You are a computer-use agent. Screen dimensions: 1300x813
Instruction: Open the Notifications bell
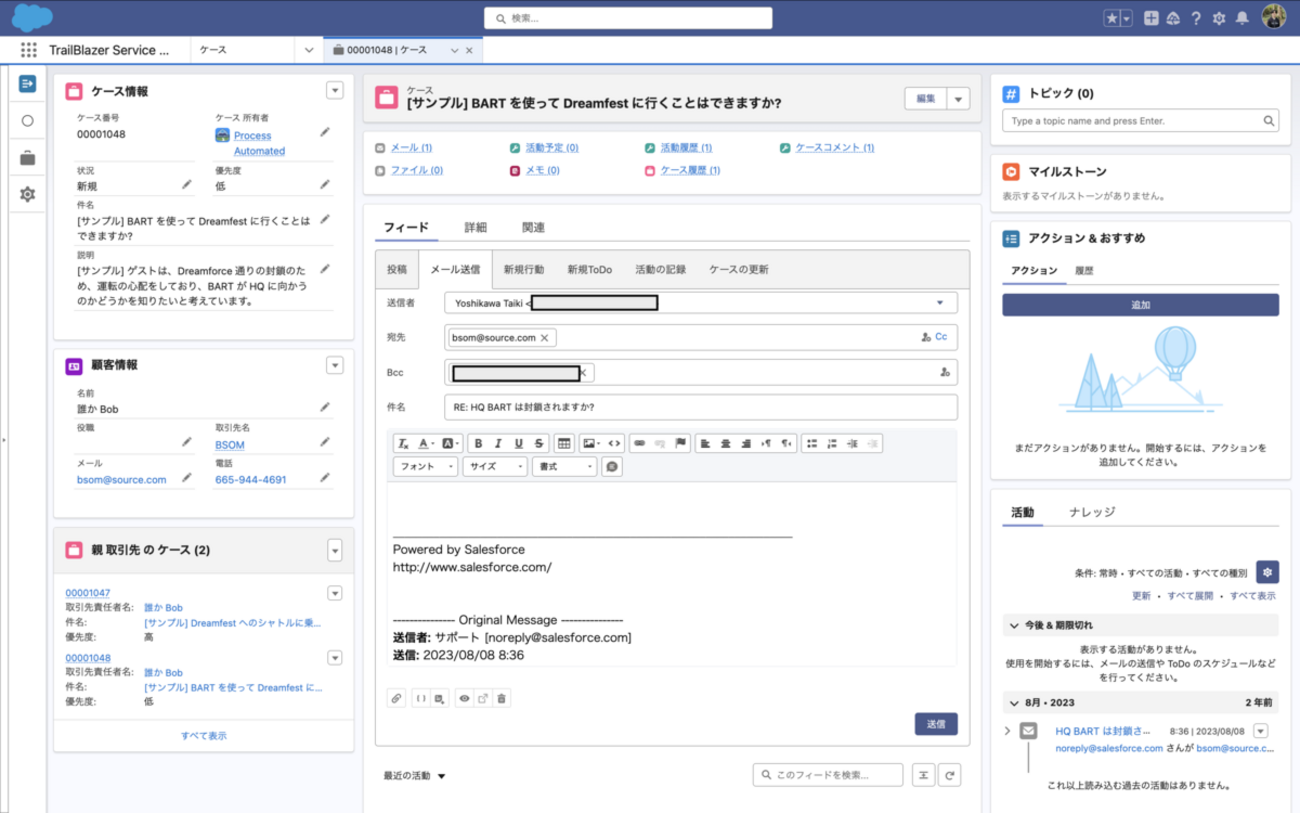1242,18
